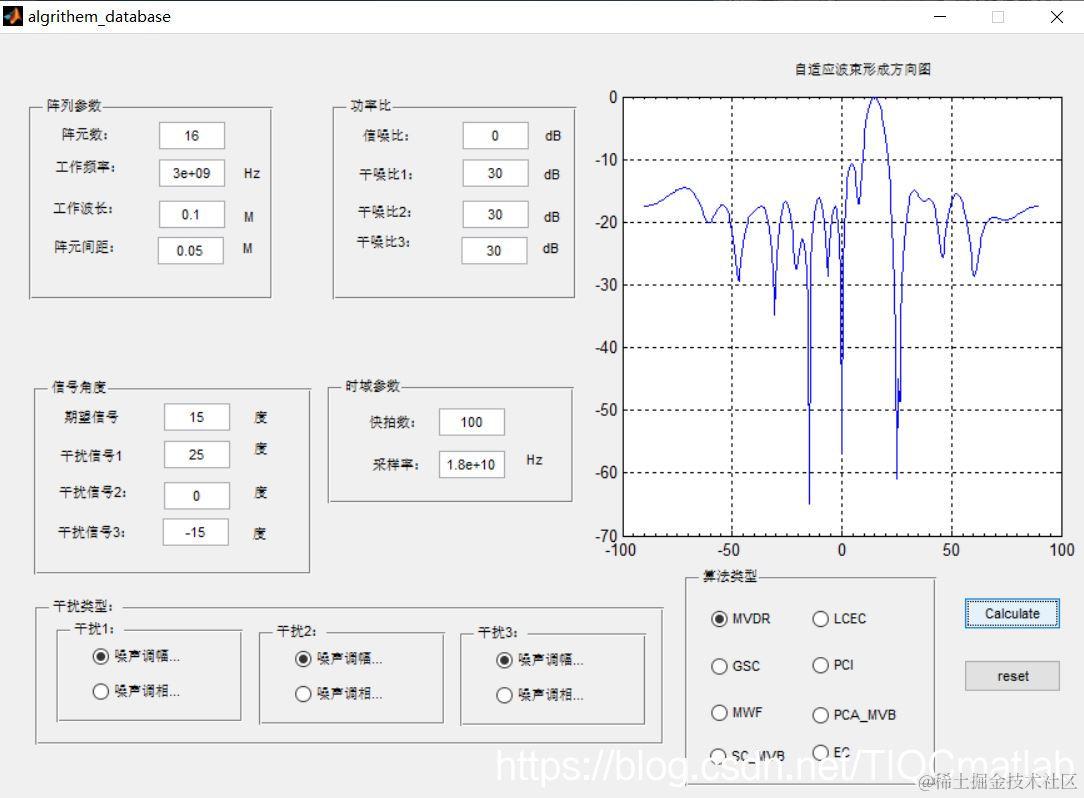
Task: Click the 干扰信号3 field showing -15
Action: (x=195, y=532)
